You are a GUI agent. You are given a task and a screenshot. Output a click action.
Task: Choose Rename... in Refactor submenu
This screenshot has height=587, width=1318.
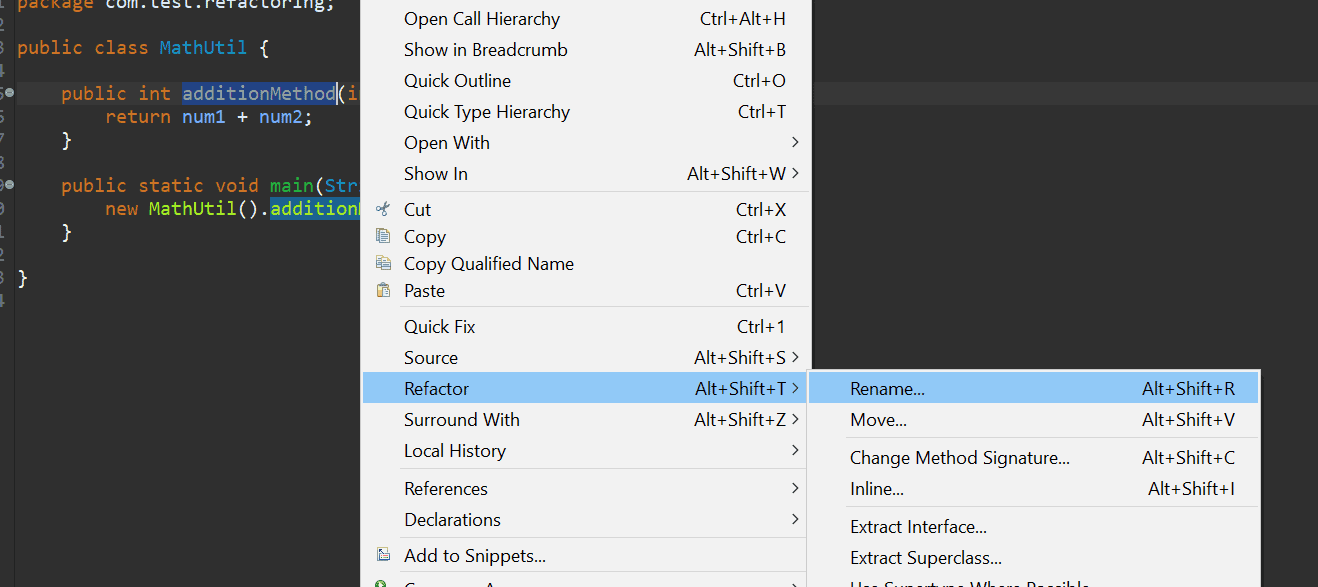(x=1033, y=389)
